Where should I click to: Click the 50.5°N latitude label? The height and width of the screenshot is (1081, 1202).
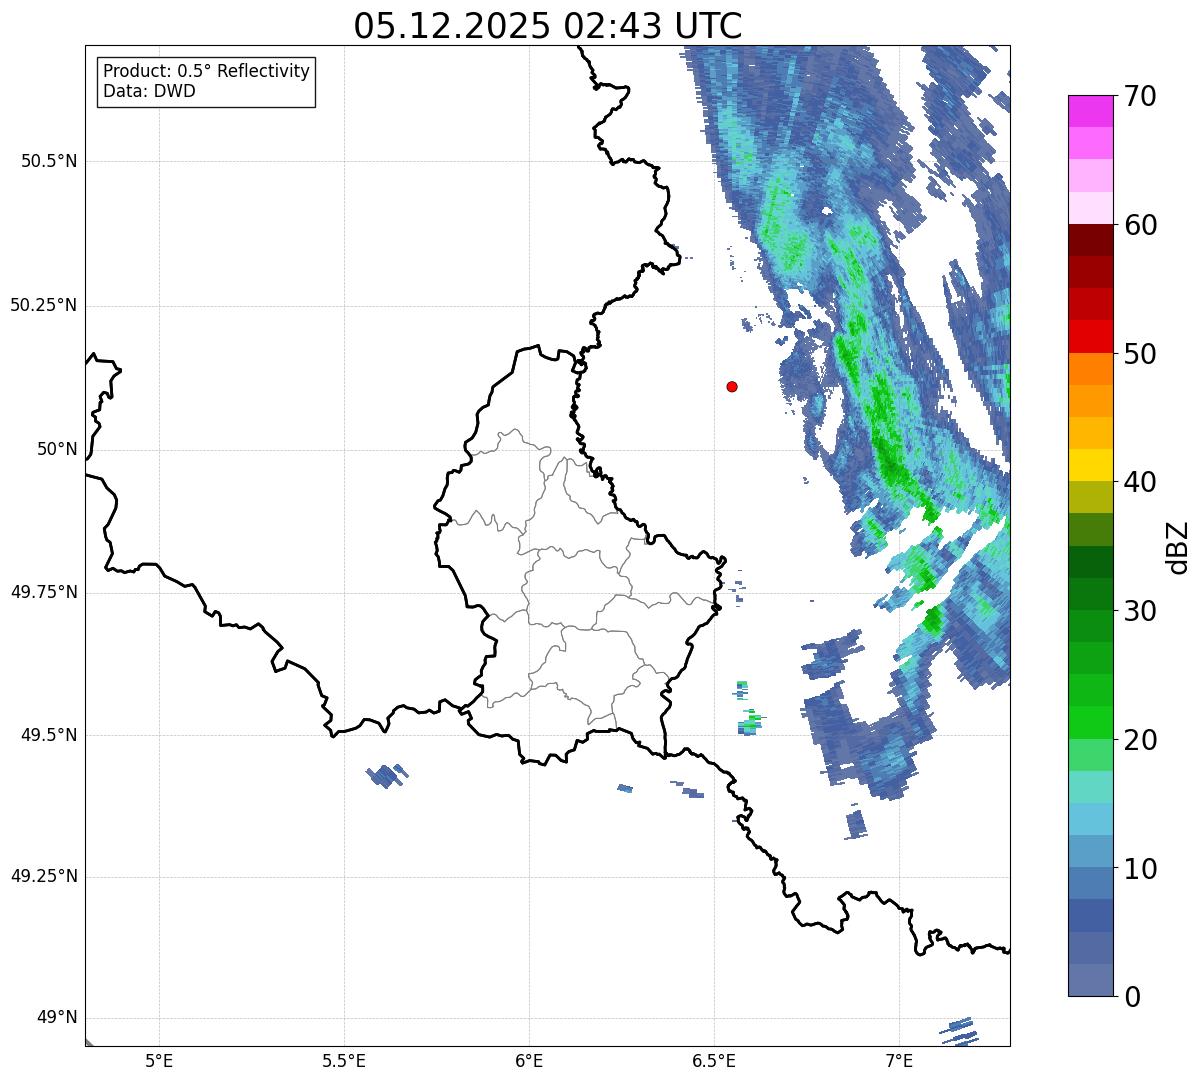[x=49, y=162]
